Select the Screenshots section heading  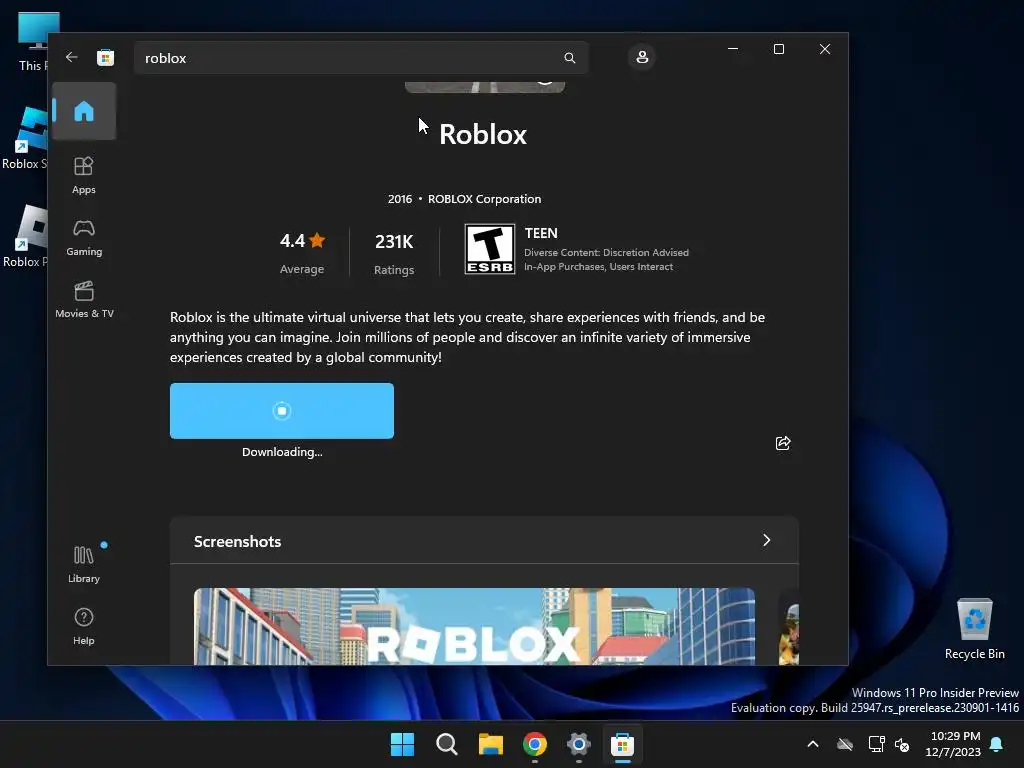coord(237,541)
